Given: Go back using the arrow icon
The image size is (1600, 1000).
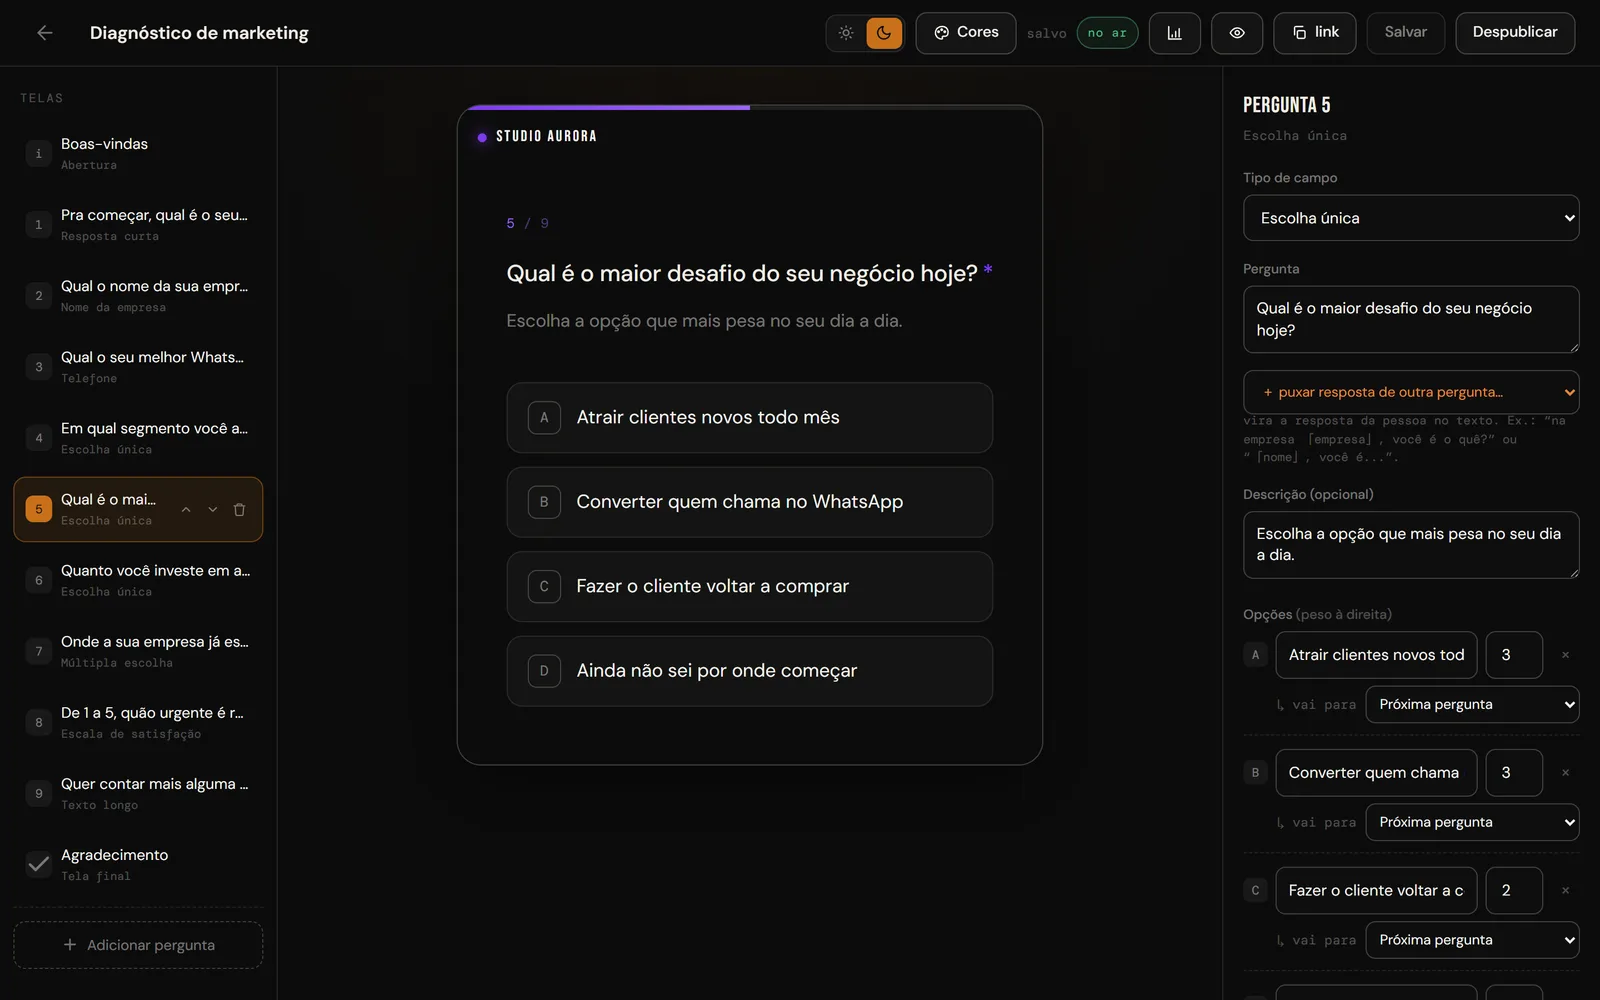Looking at the screenshot, I should 45,33.
